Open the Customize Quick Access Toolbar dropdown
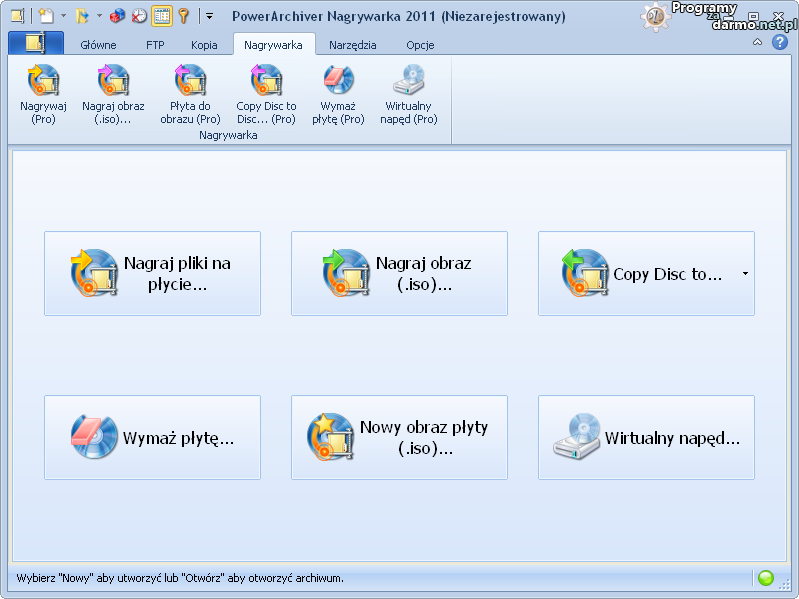The width and height of the screenshot is (799, 599). point(209,16)
